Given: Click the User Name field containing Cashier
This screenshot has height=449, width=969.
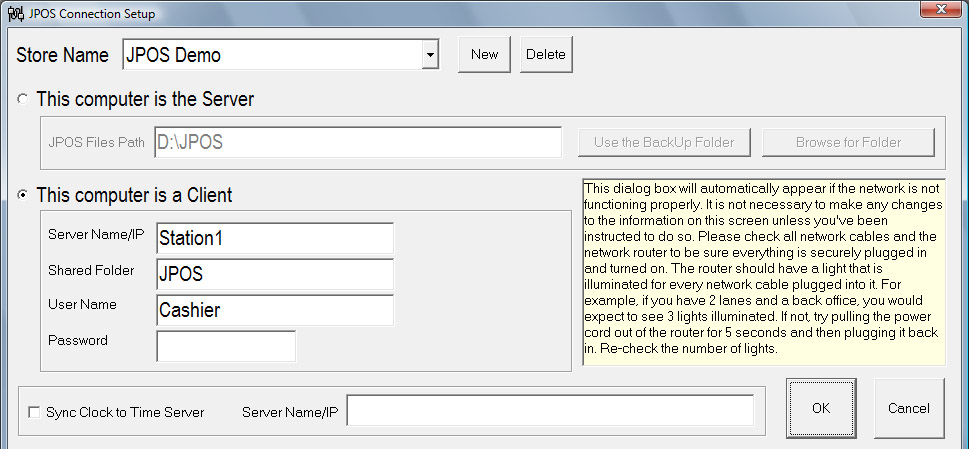Looking at the screenshot, I should [275, 310].
